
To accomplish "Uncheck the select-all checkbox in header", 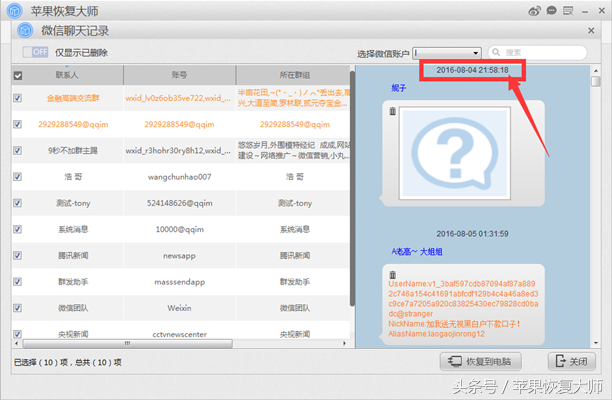I will pos(18,75).
